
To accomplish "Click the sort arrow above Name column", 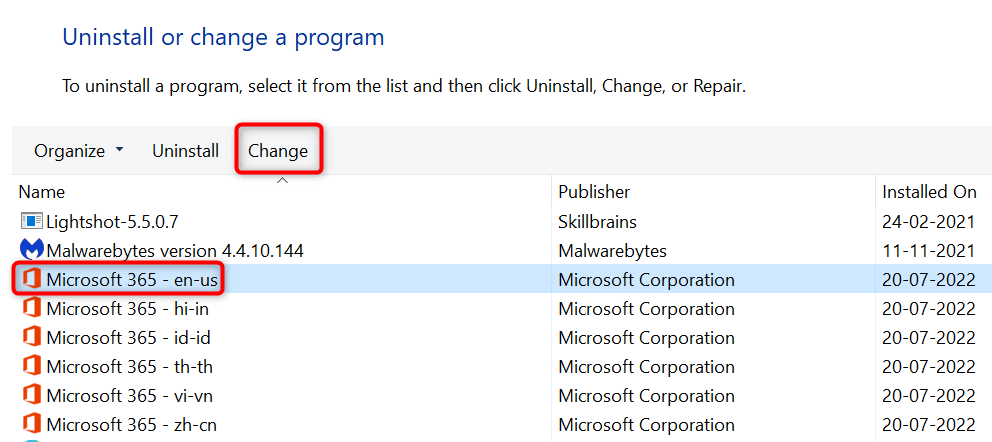I will click(x=282, y=180).
